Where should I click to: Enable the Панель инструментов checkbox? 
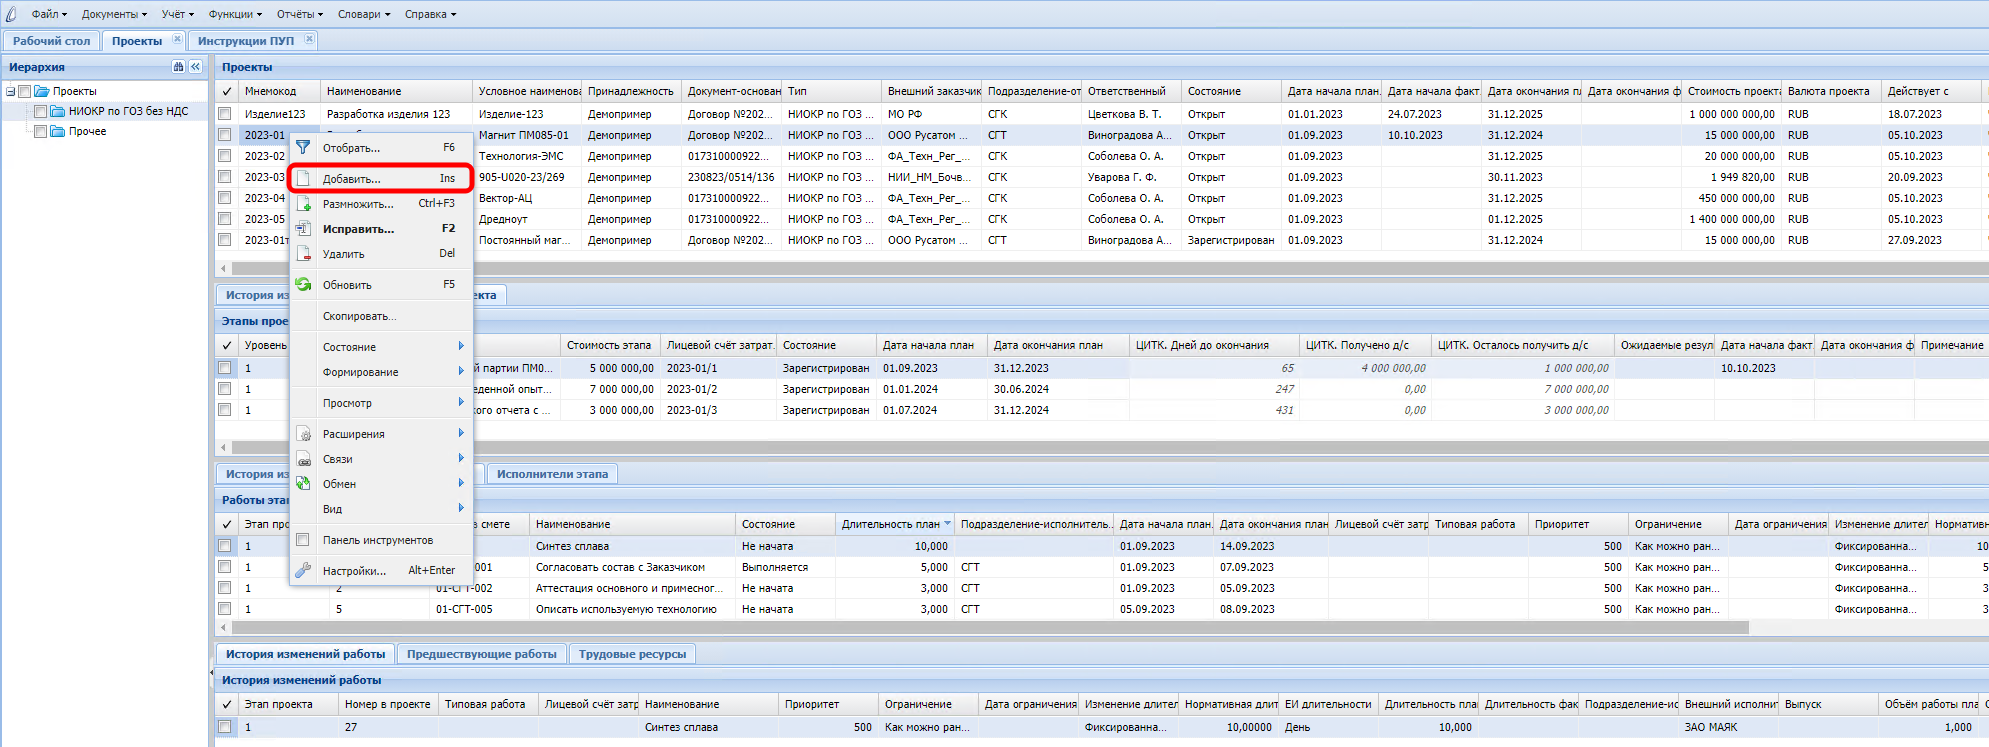click(303, 540)
